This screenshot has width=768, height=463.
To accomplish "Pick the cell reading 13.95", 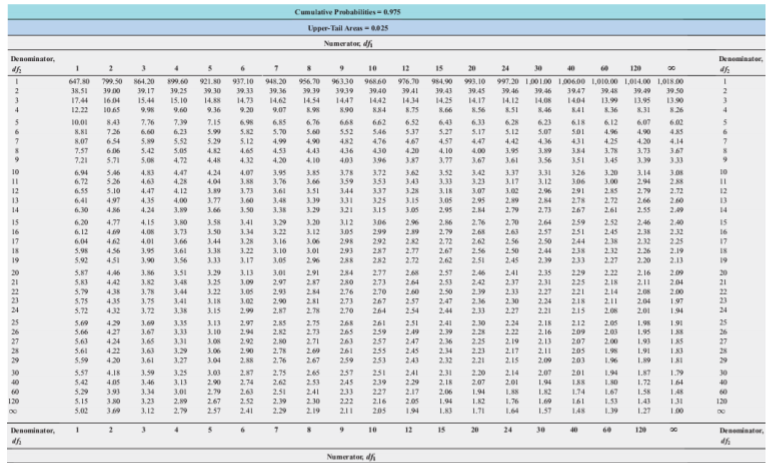I will (x=643, y=100).
